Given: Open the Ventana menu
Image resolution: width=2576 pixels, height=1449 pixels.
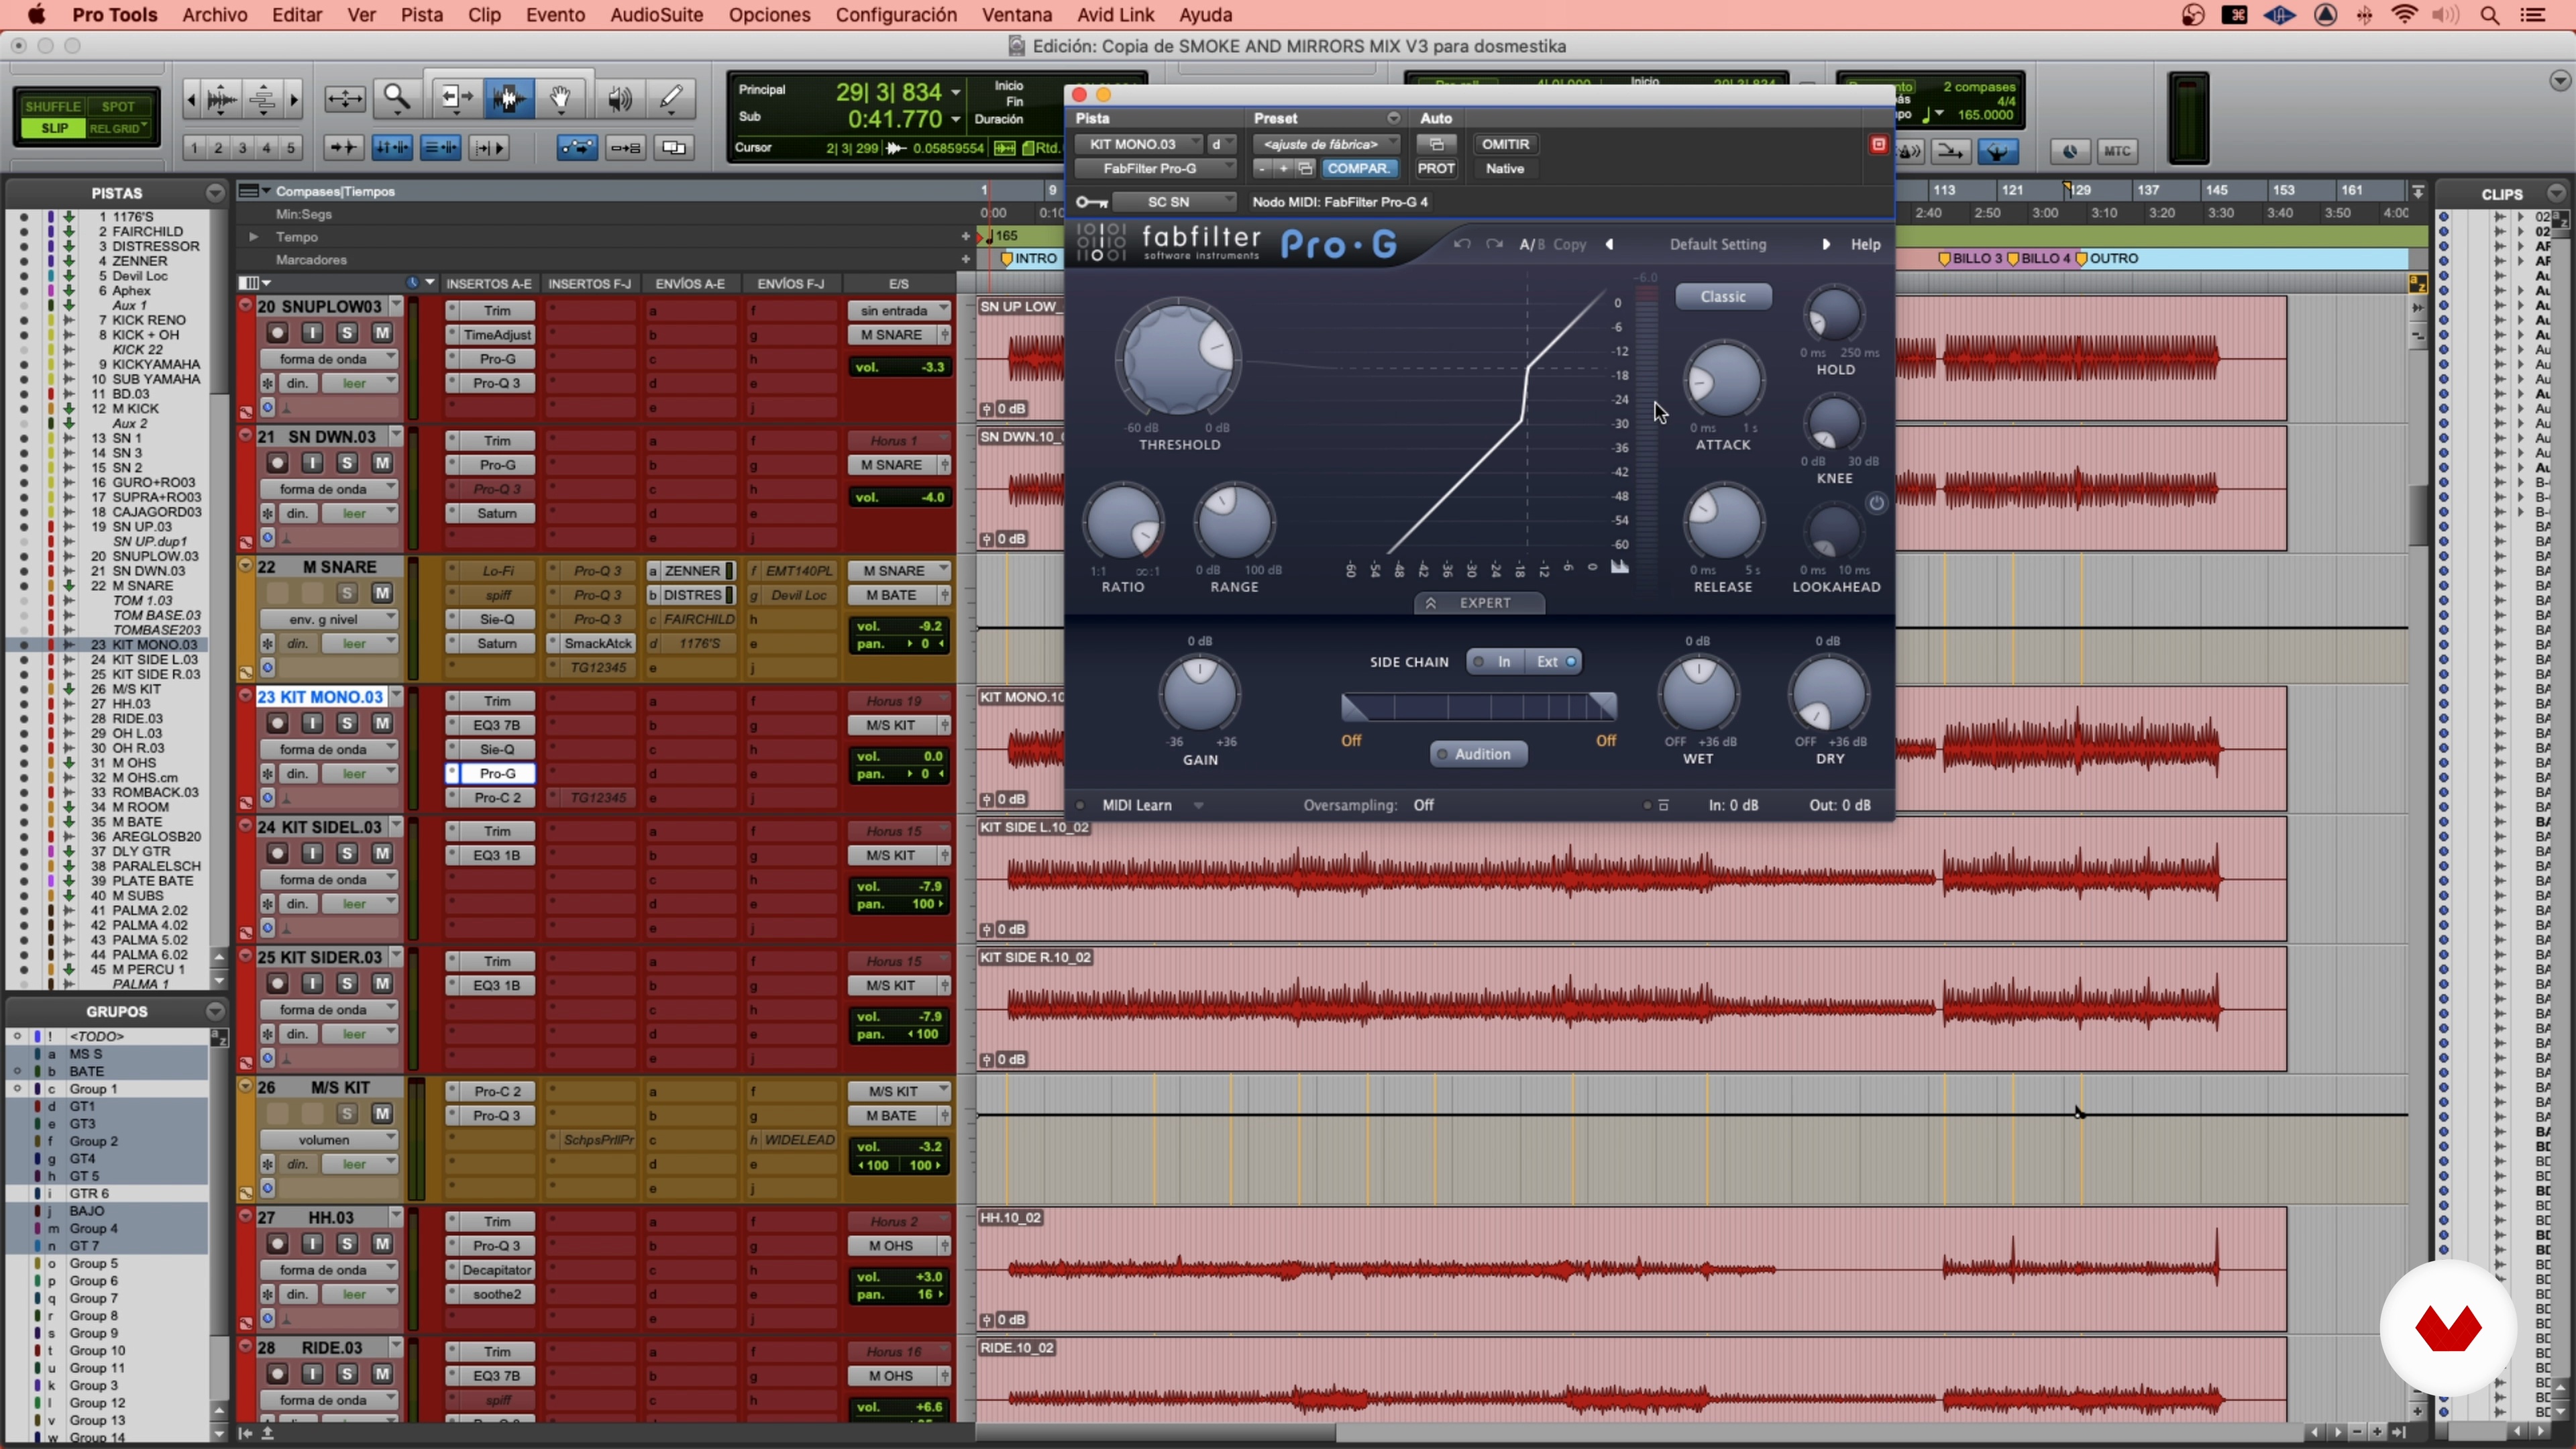Looking at the screenshot, I should click(x=1017, y=15).
